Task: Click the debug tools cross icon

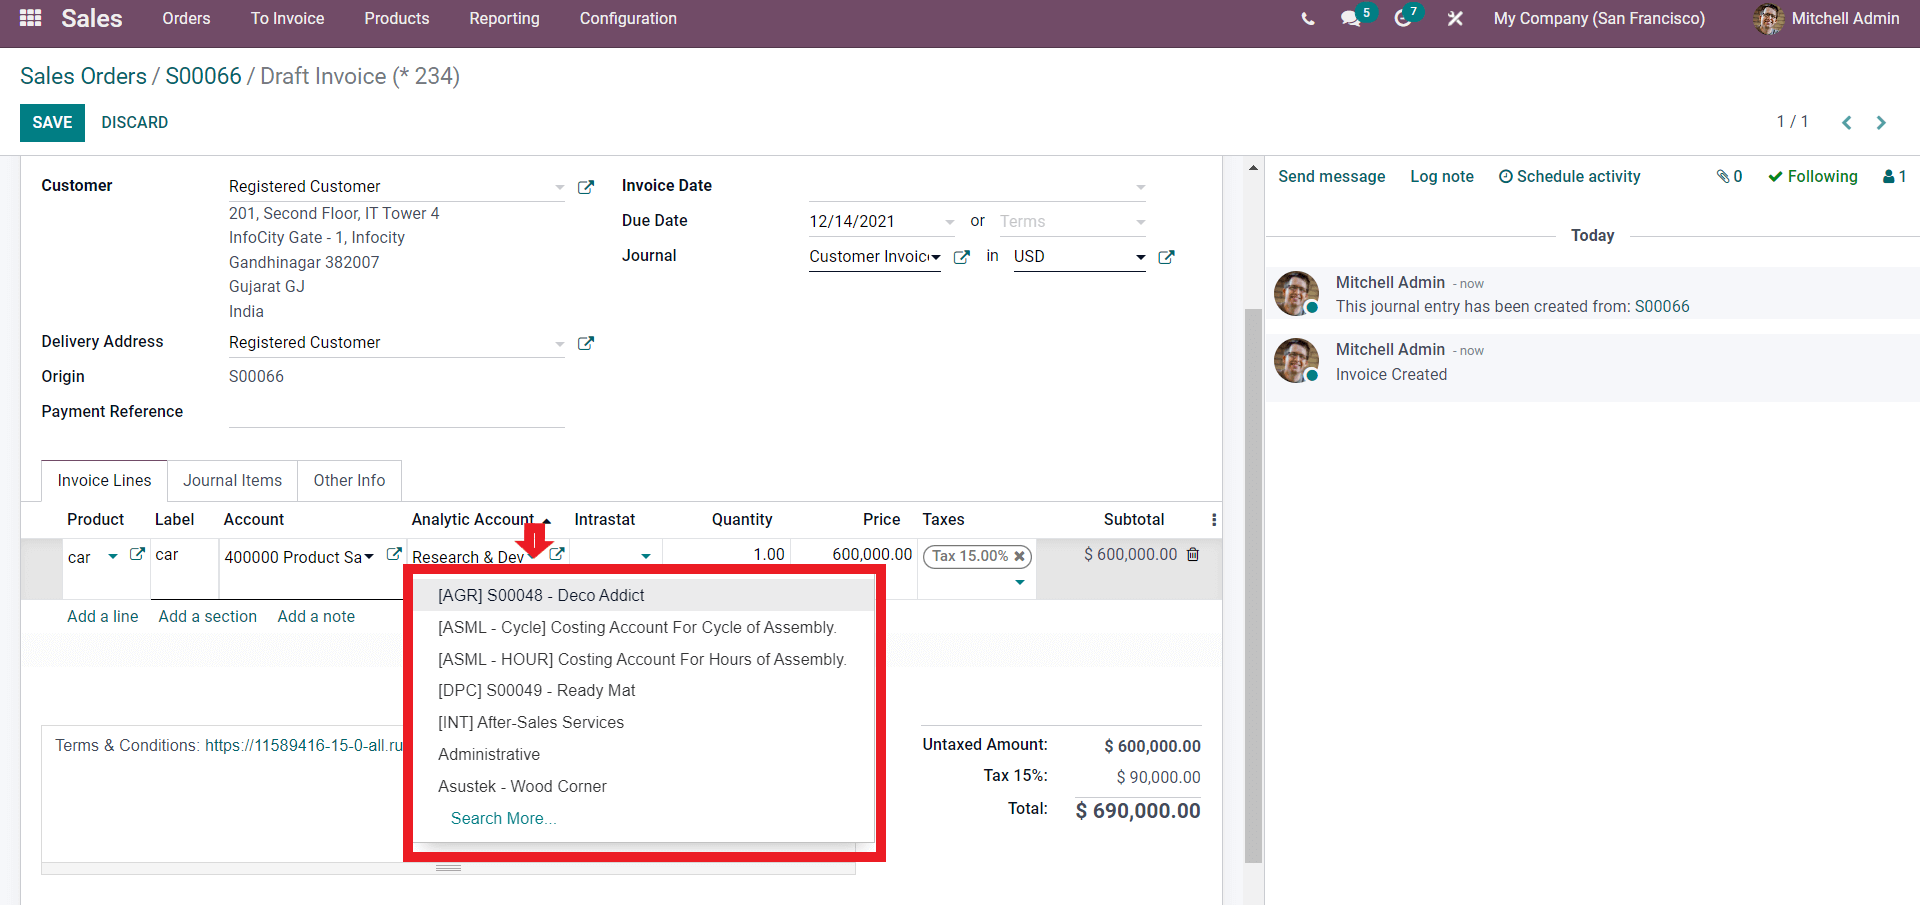Action: click(x=1455, y=19)
